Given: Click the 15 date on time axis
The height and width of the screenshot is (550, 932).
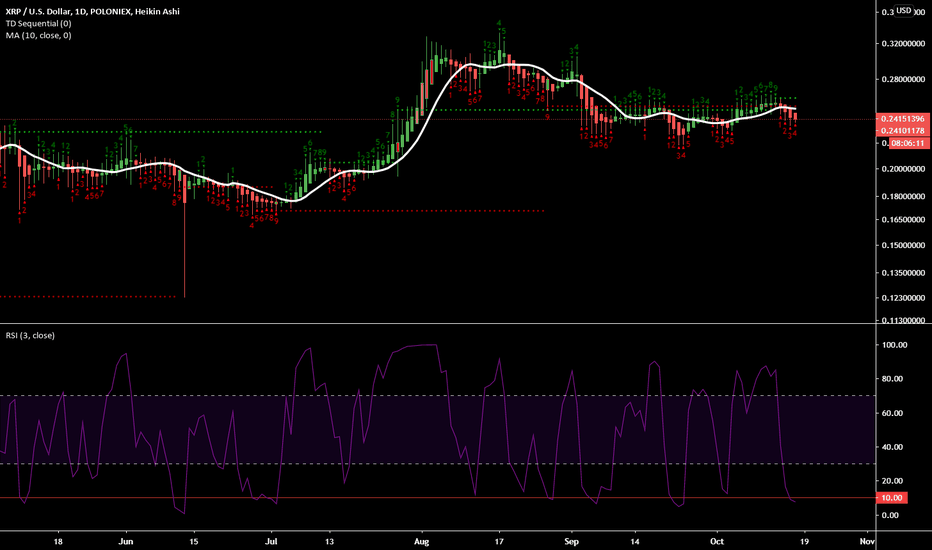Looking at the screenshot, I should click(x=193, y=542).
